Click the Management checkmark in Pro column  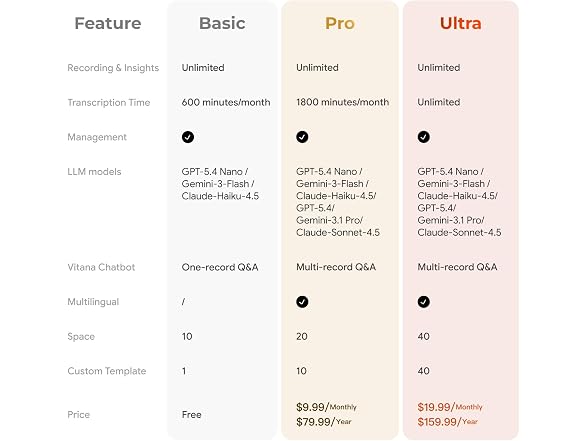pyautogui.click(x=302, y=137)
